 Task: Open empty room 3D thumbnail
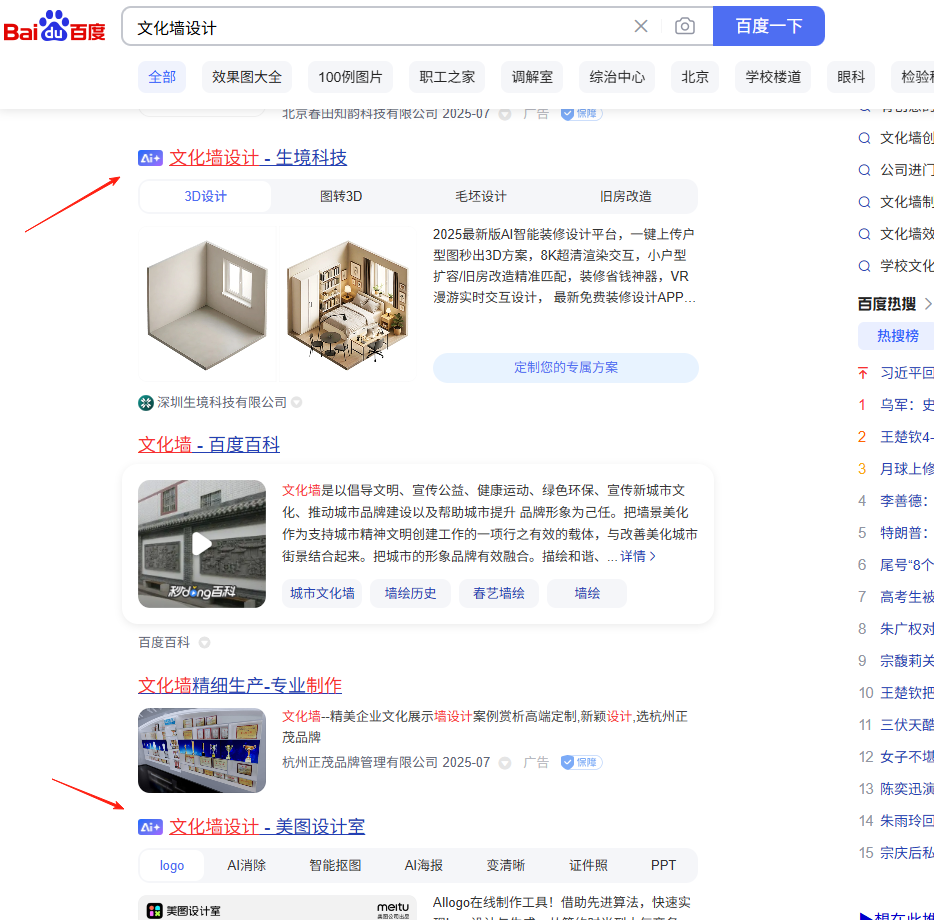point(207,304)
